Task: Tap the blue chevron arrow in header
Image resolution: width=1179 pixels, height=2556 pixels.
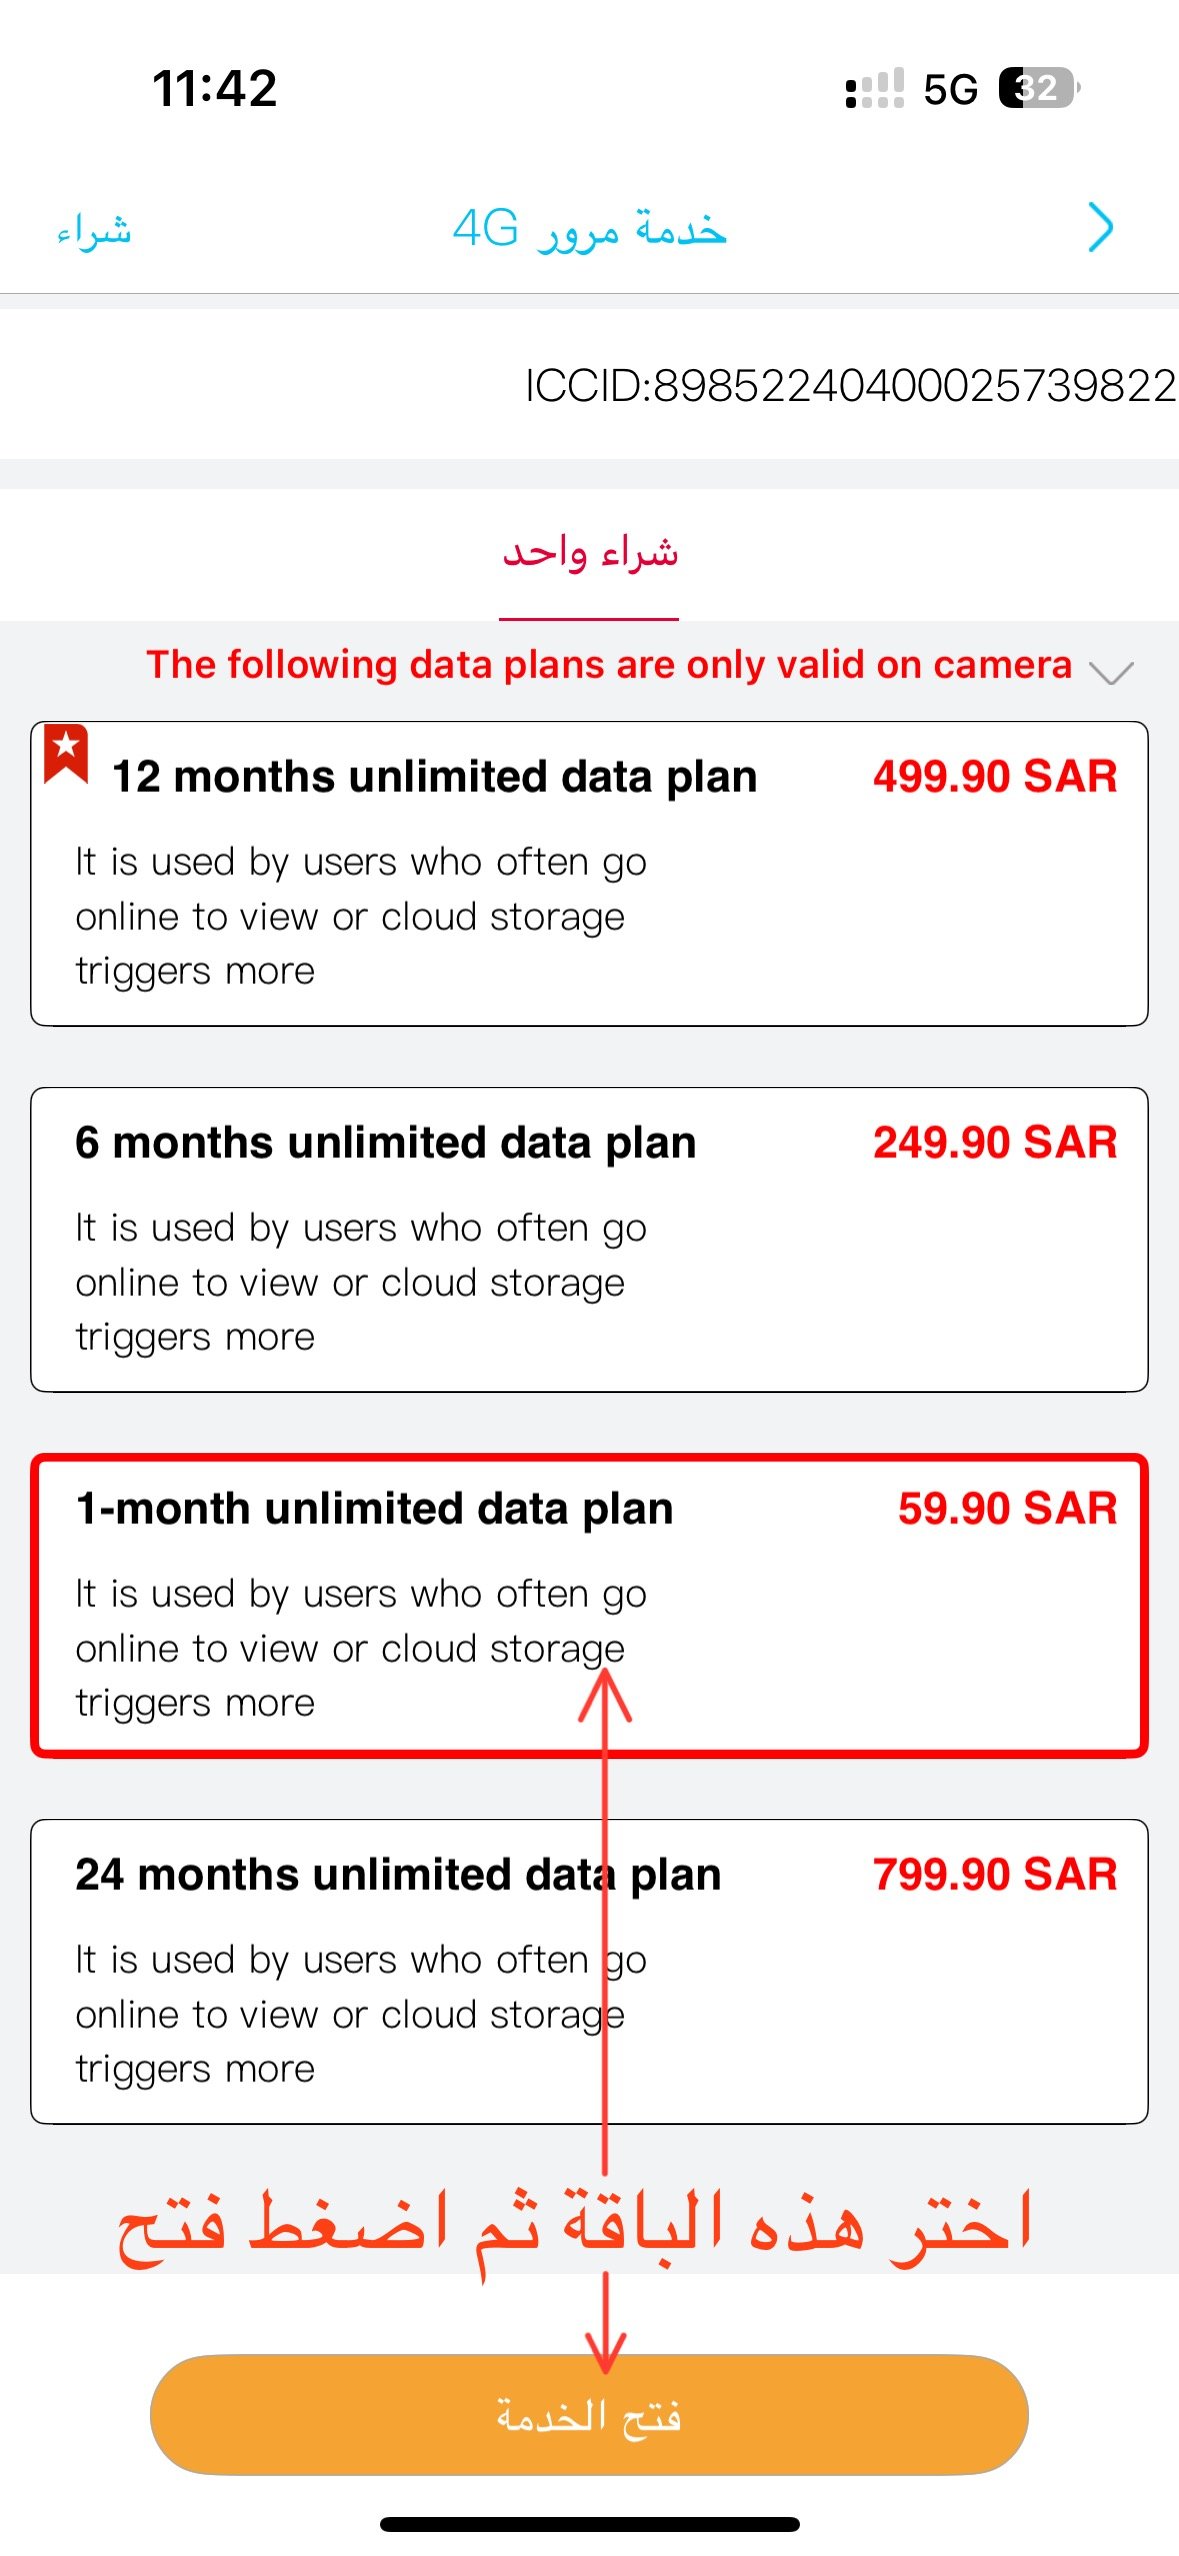Action: [1100, 228]
